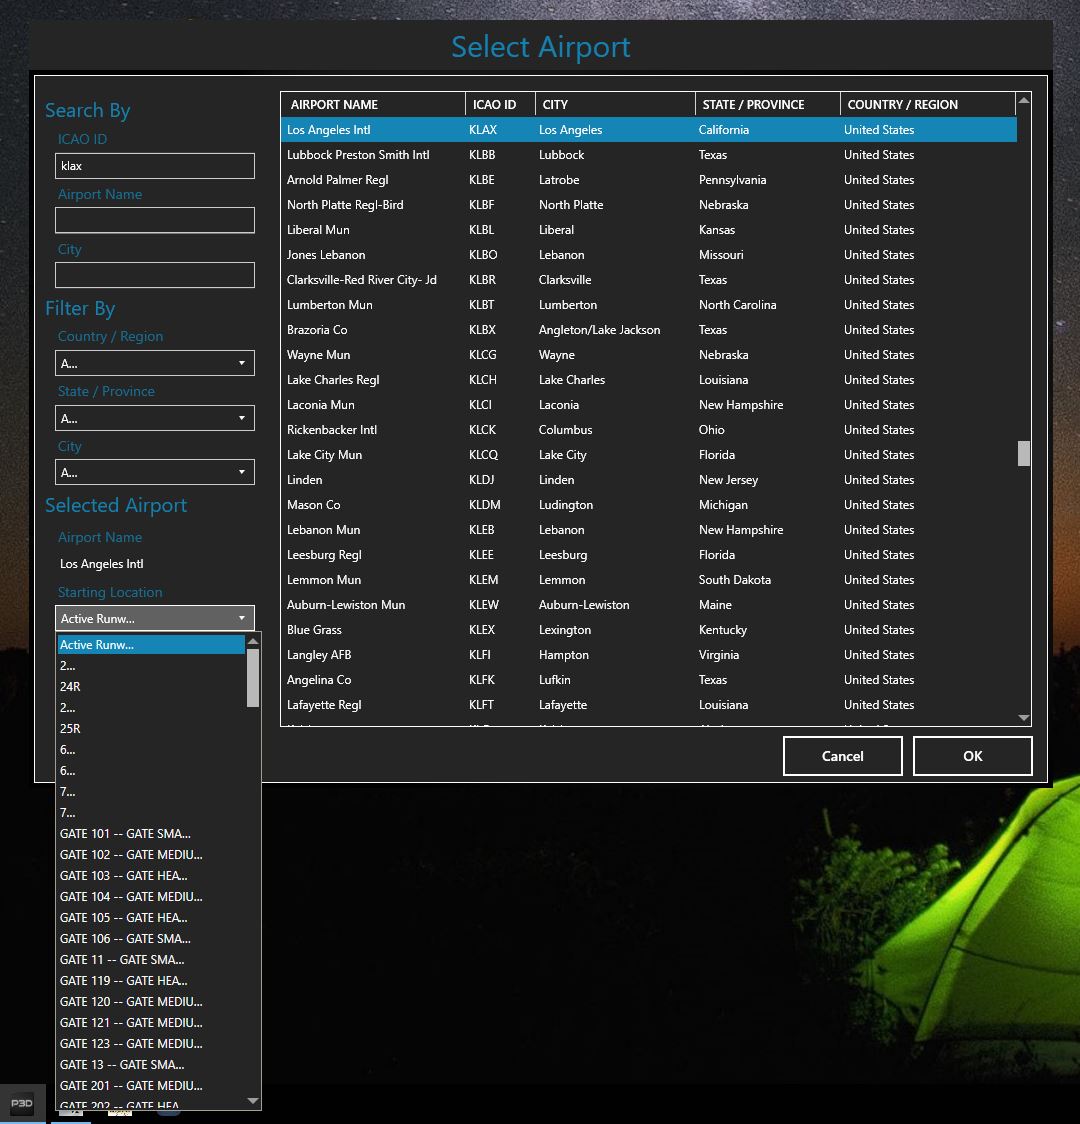Image resolution: width=1080 pixels, height=1124 pixels.
Task: Click the P3D taskbar icon
Action: click(22, 1103)
